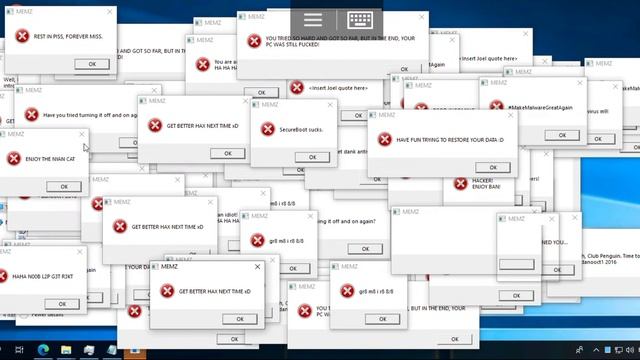The image size is (640, 360).
Task: Click '#MakeMalwareGreatAgain' message text
Action: click(x=540, y=107)
